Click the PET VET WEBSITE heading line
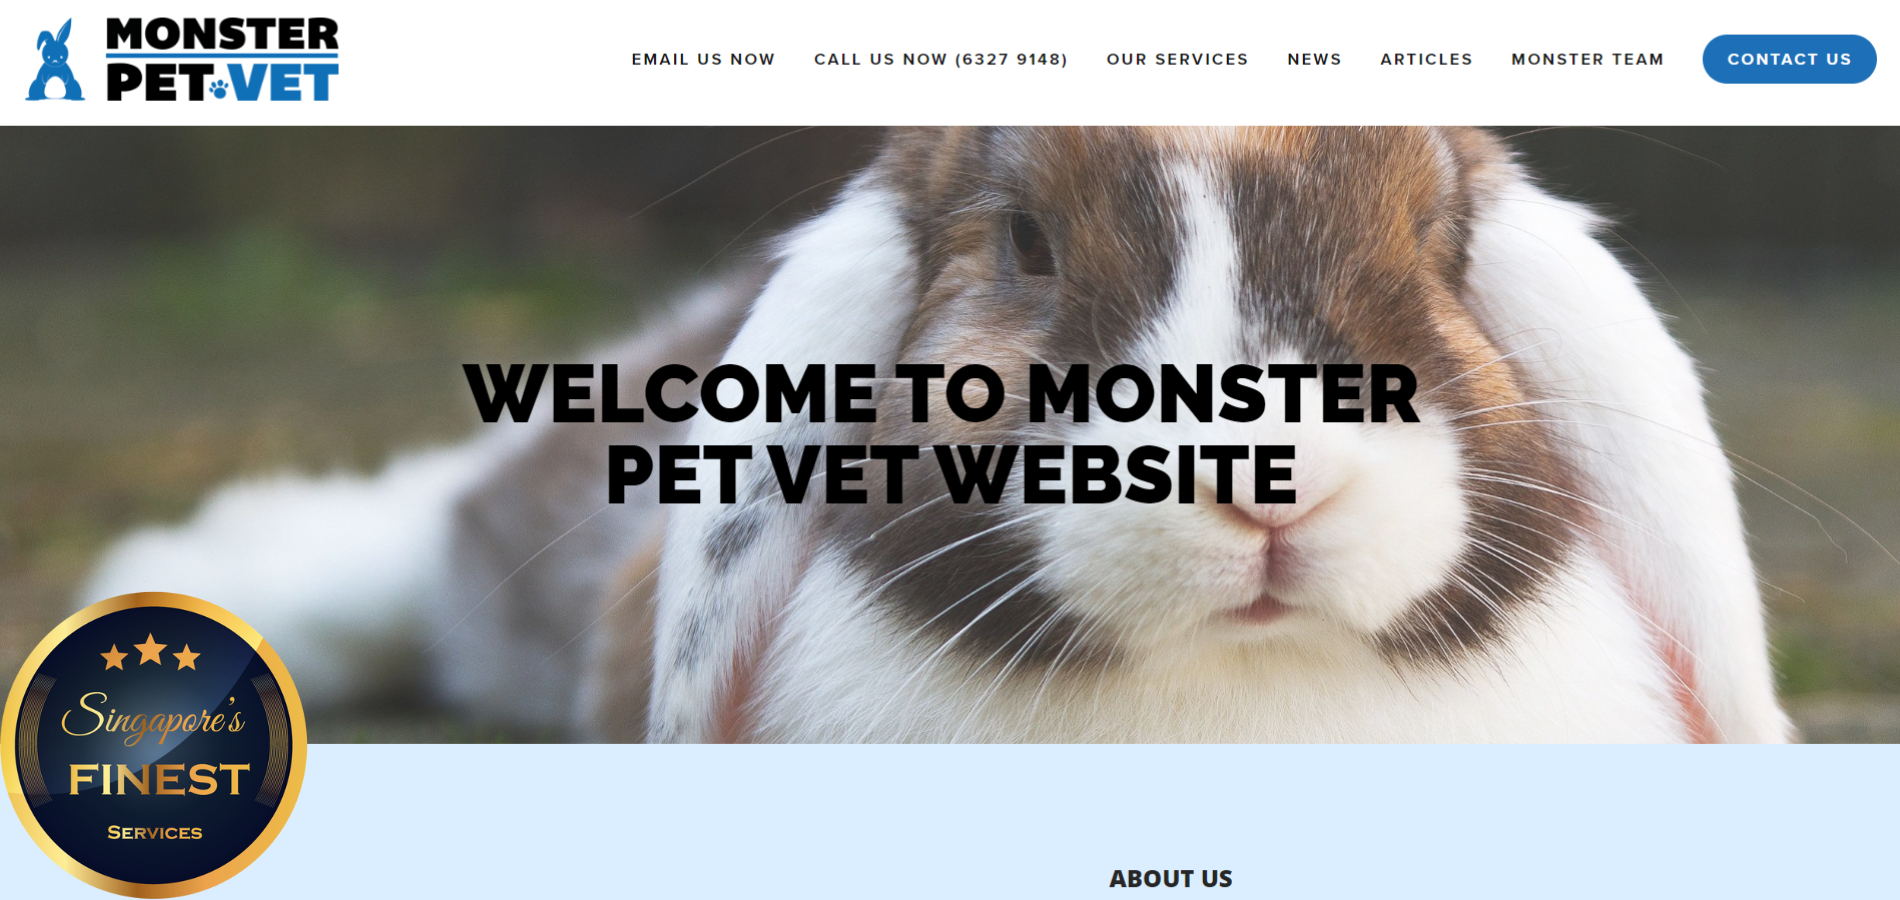Viewport: 1900px width, 900px height. pyautogui.click(x=951, y=473)
